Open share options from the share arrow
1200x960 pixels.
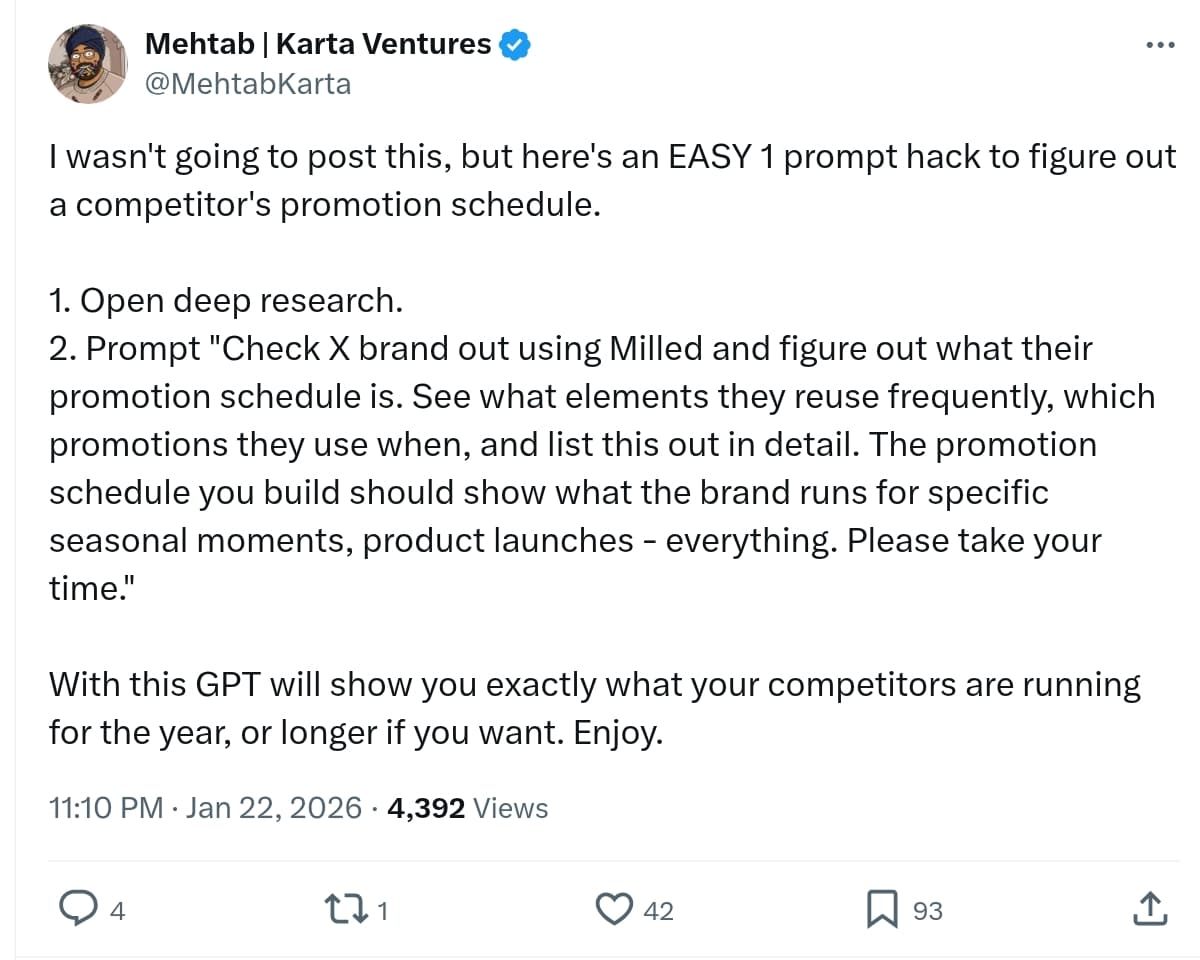(x=1150, y=910)
